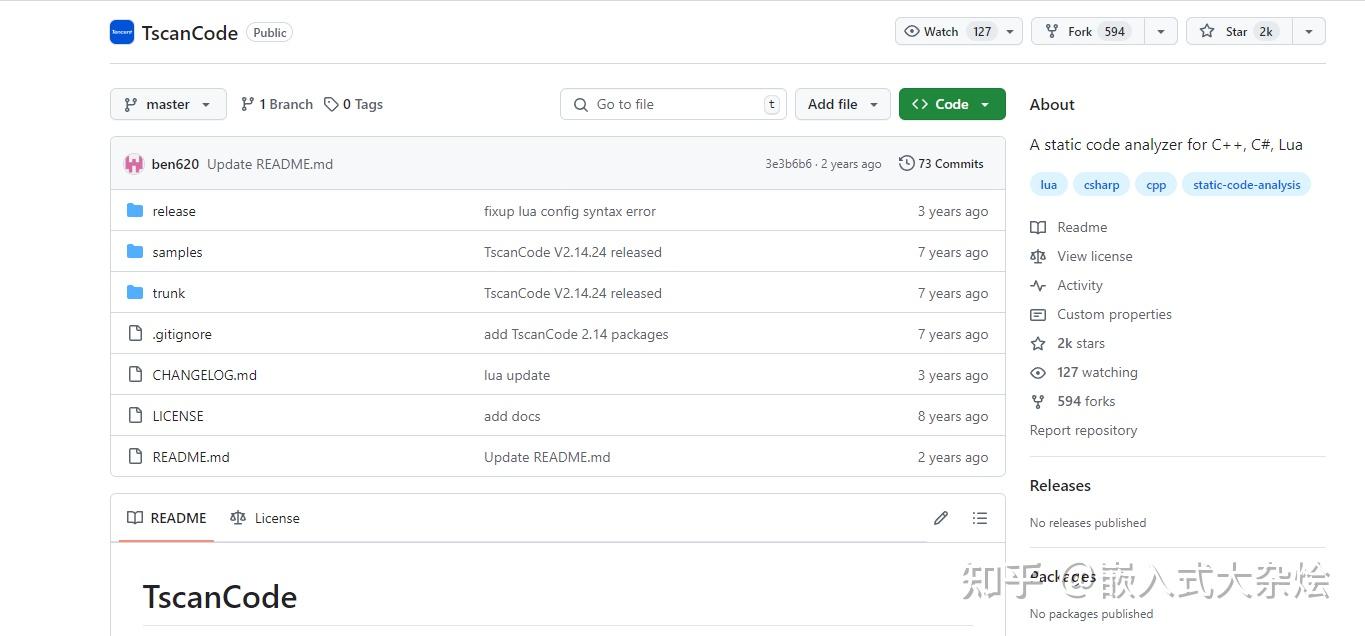This screenshot has width=1365, height=636.
Task: Expand the green Code dropdown
Action: [951, 104]
